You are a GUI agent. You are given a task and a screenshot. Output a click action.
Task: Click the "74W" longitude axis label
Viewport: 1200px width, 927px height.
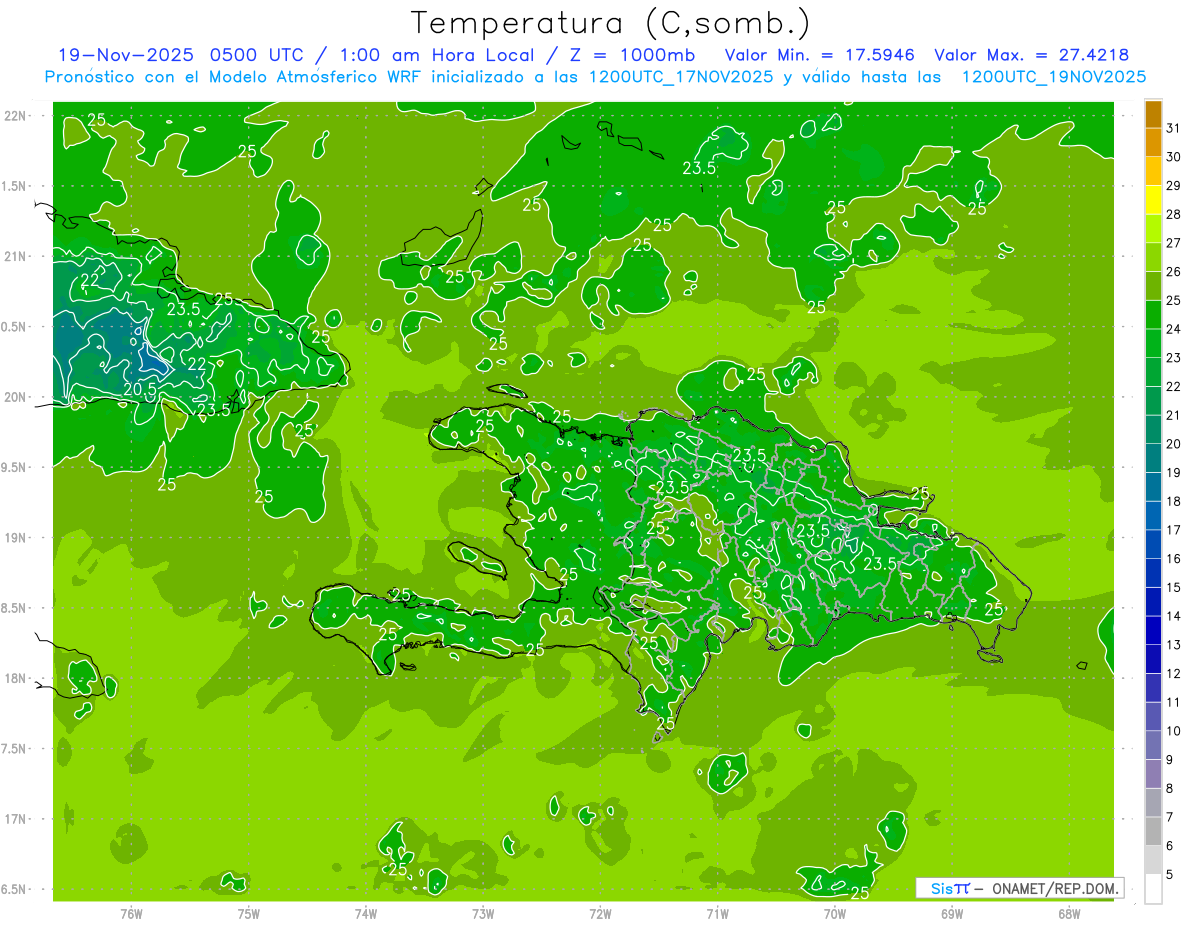[x=366, y=913]
